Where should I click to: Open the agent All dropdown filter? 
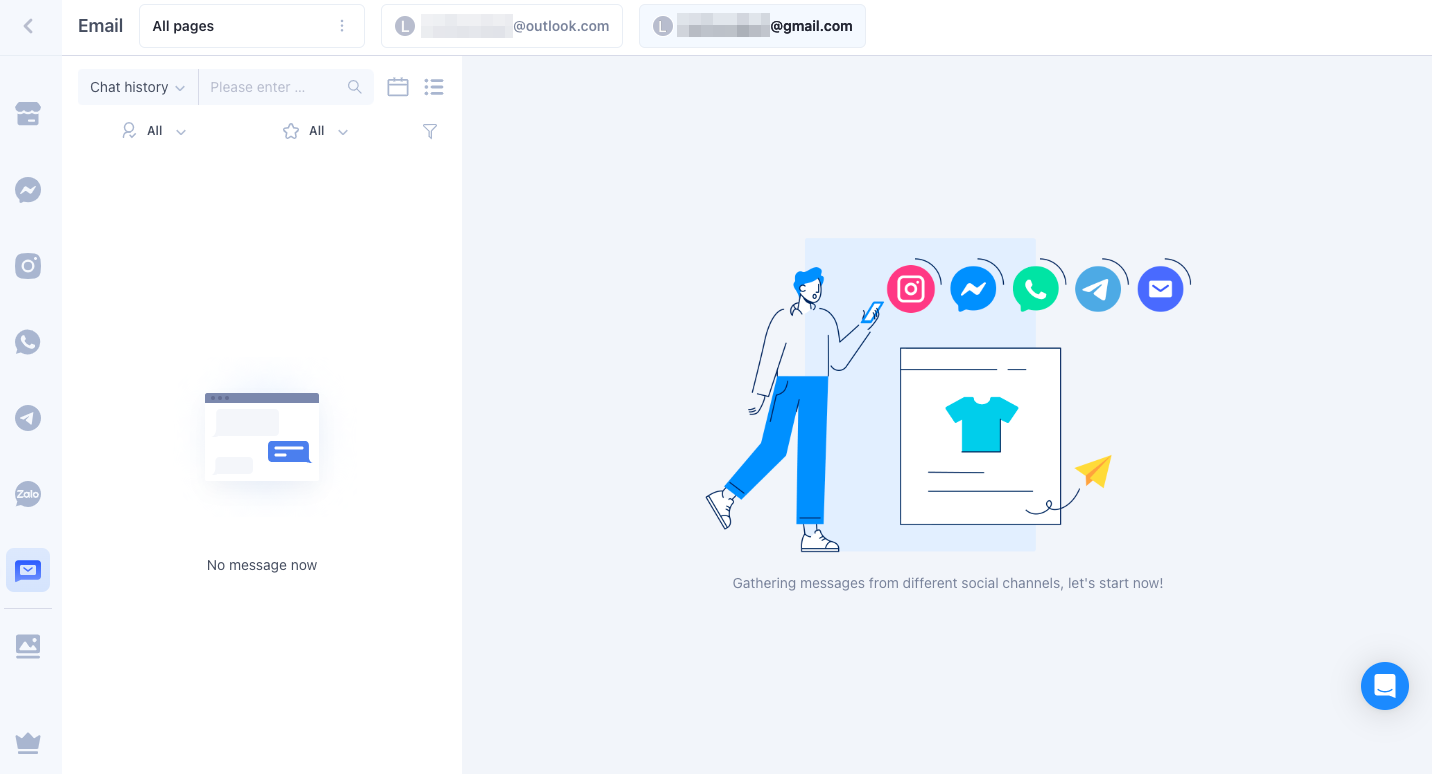[x=154, y=131]
